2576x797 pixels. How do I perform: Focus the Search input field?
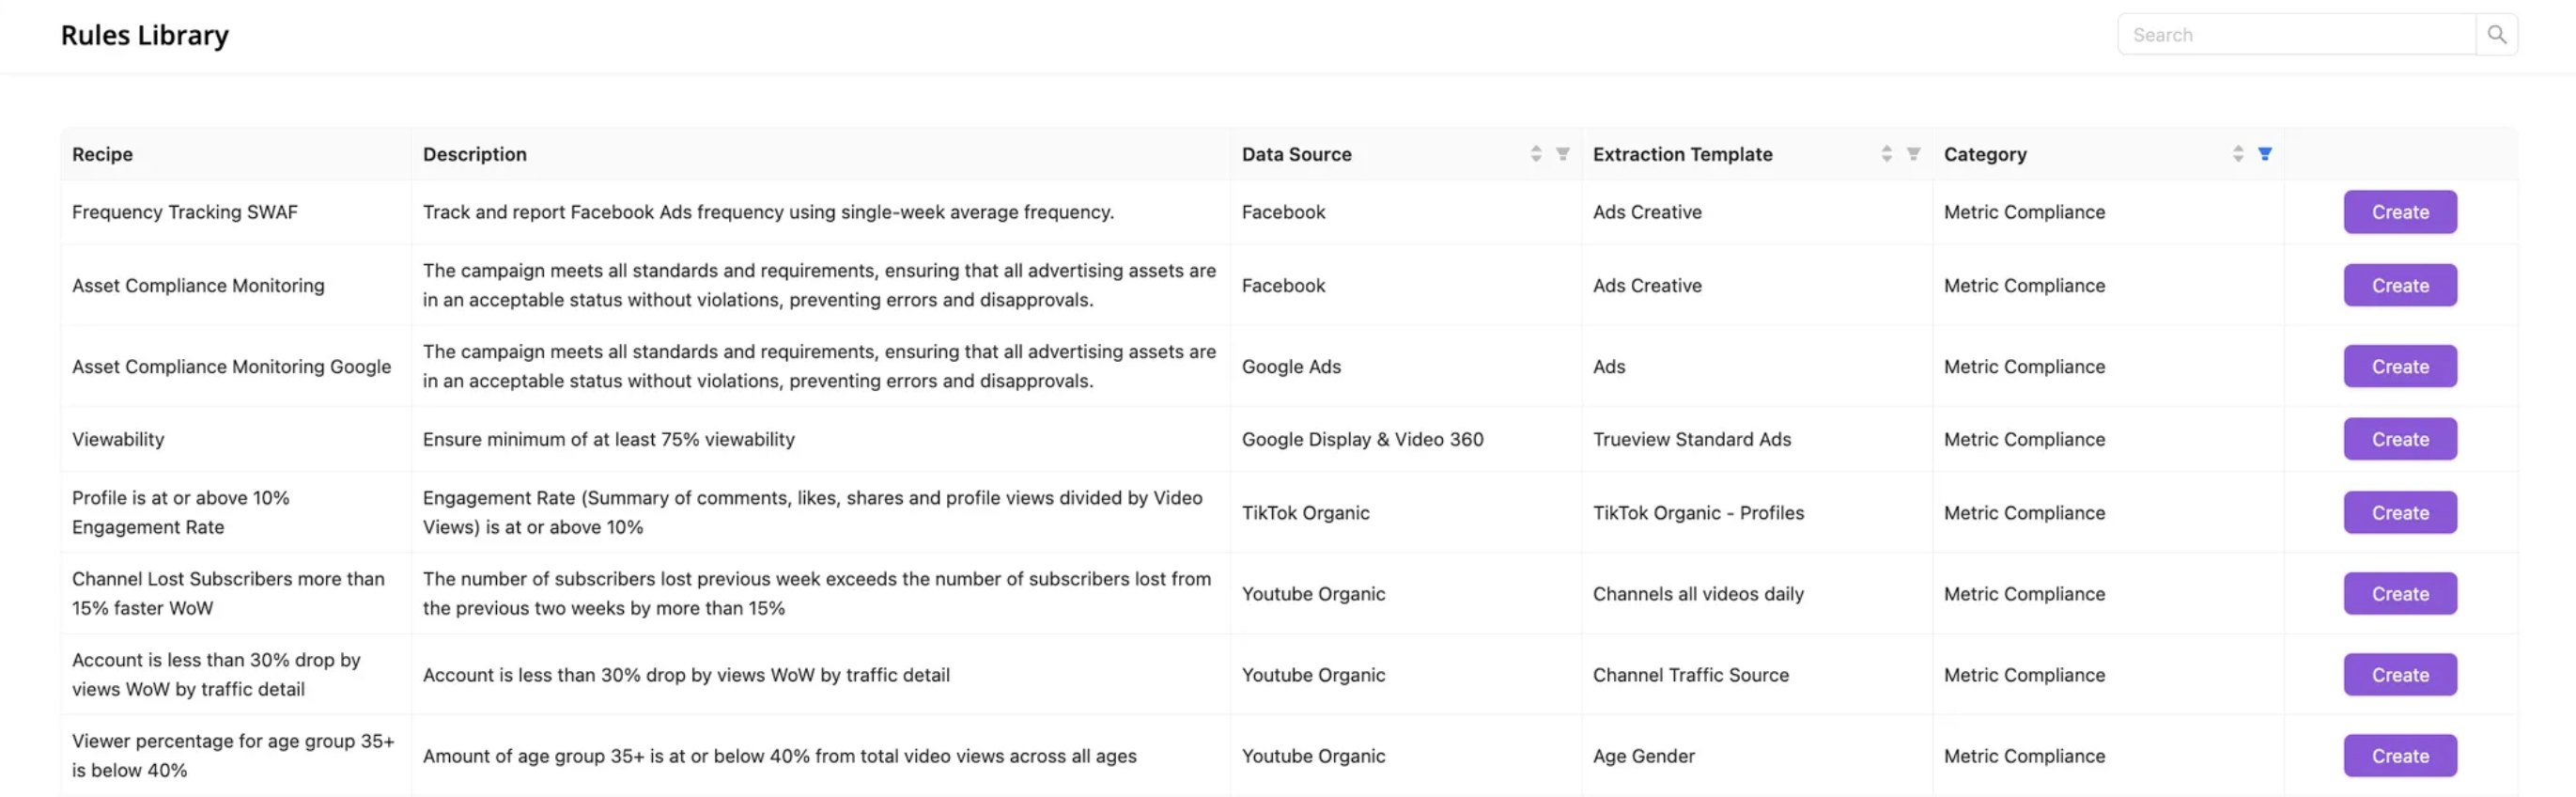(x=2296, y=35)
